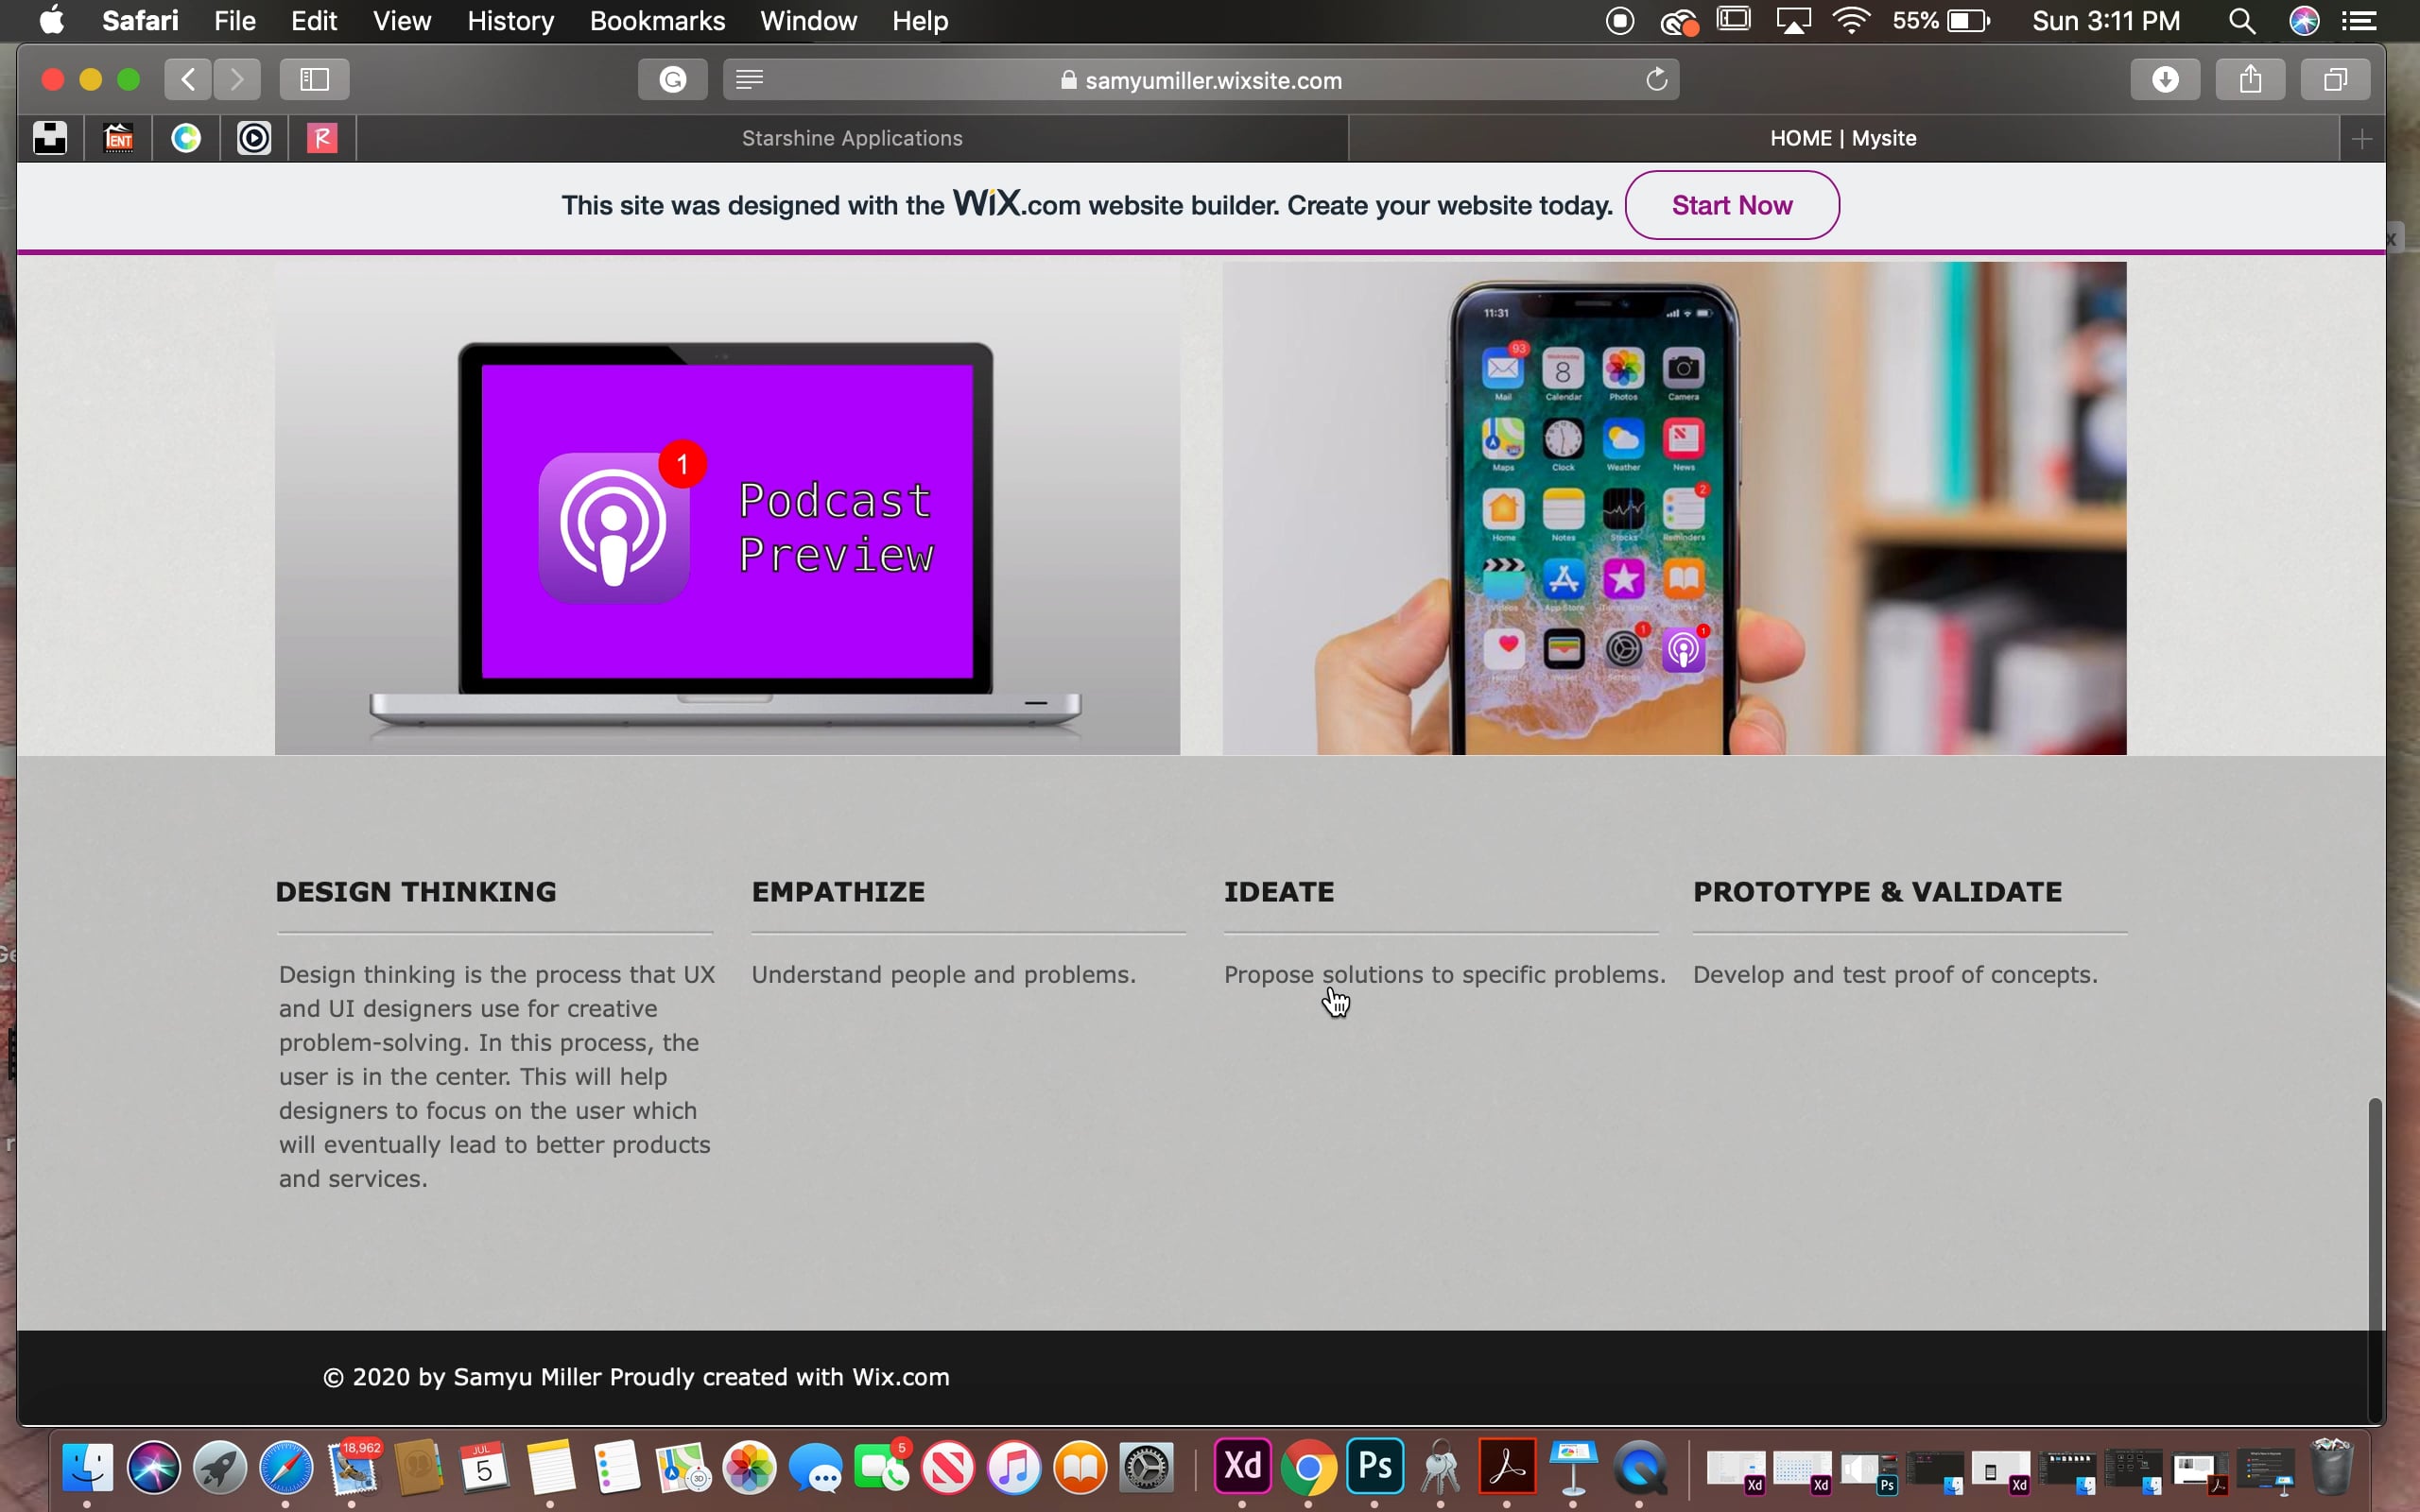Screen dimensions: 2420x1512
Task: Select the HOME | Mysite tab
Action: pos(1843,138)
